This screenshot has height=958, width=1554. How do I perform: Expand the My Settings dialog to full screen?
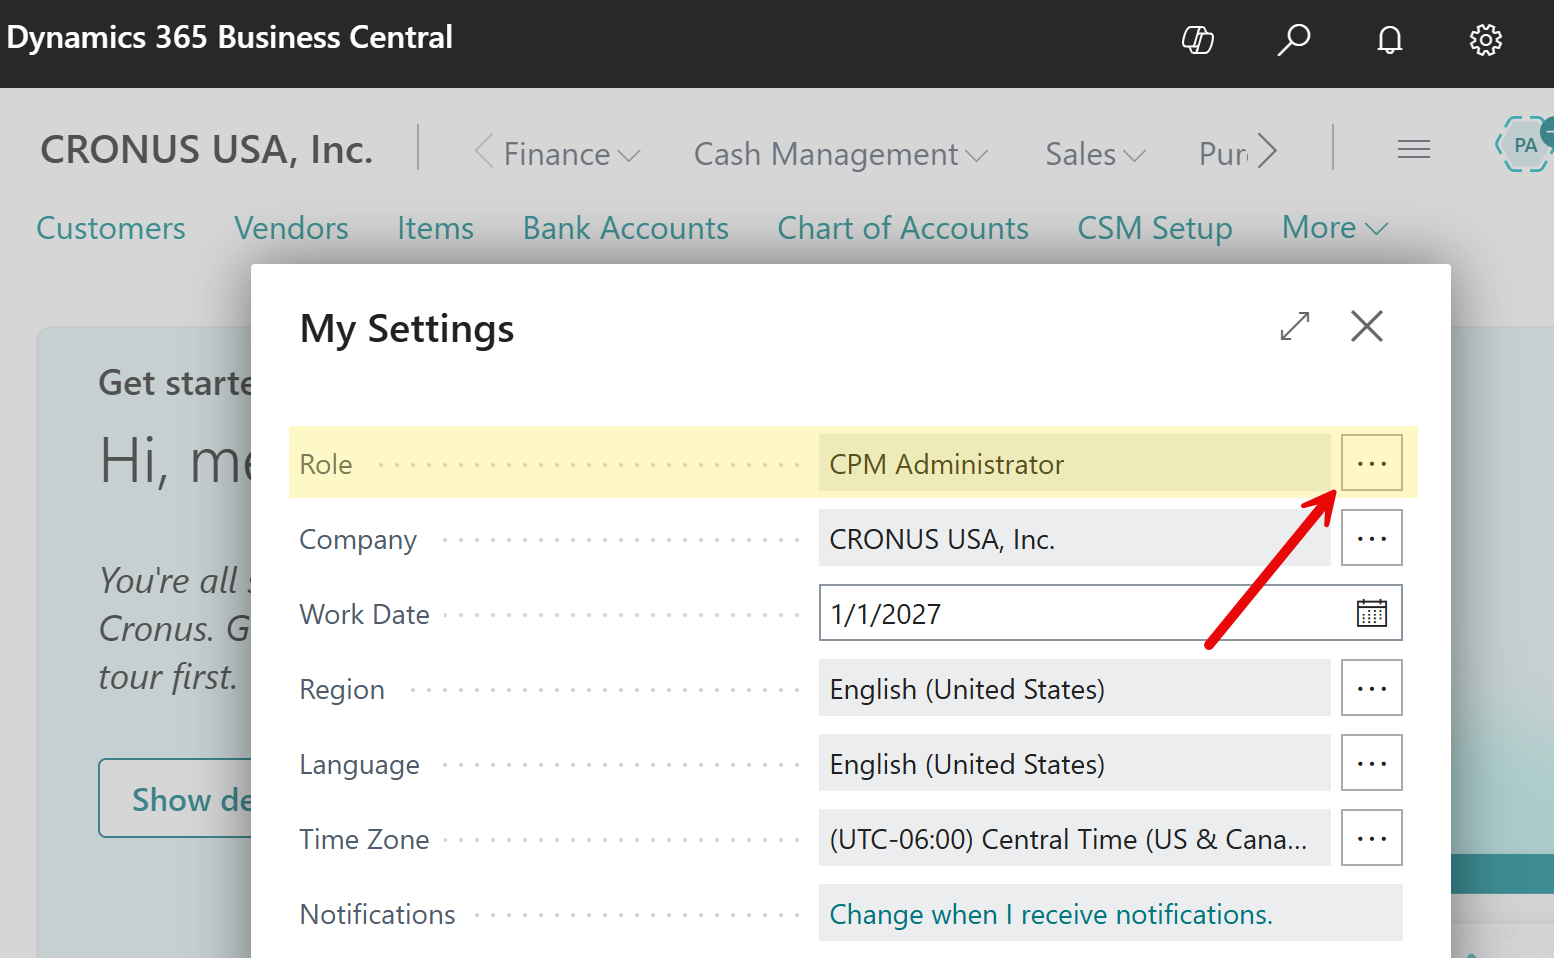point(1294,326)
